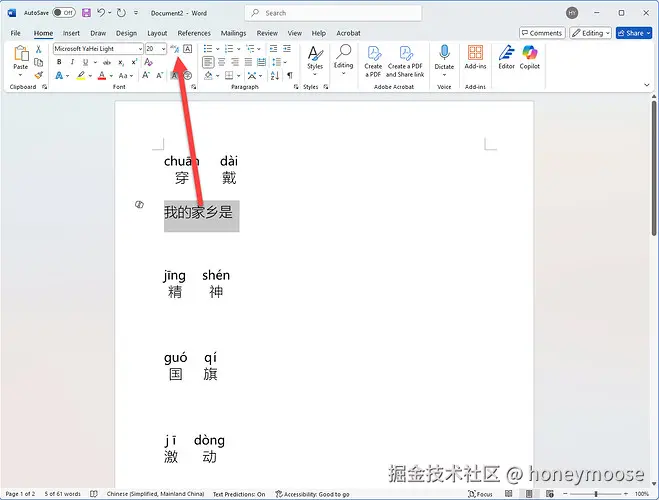The image size is (659, 500).
Task: Toggle strikethrough formatting
Action: pos(107,62)
